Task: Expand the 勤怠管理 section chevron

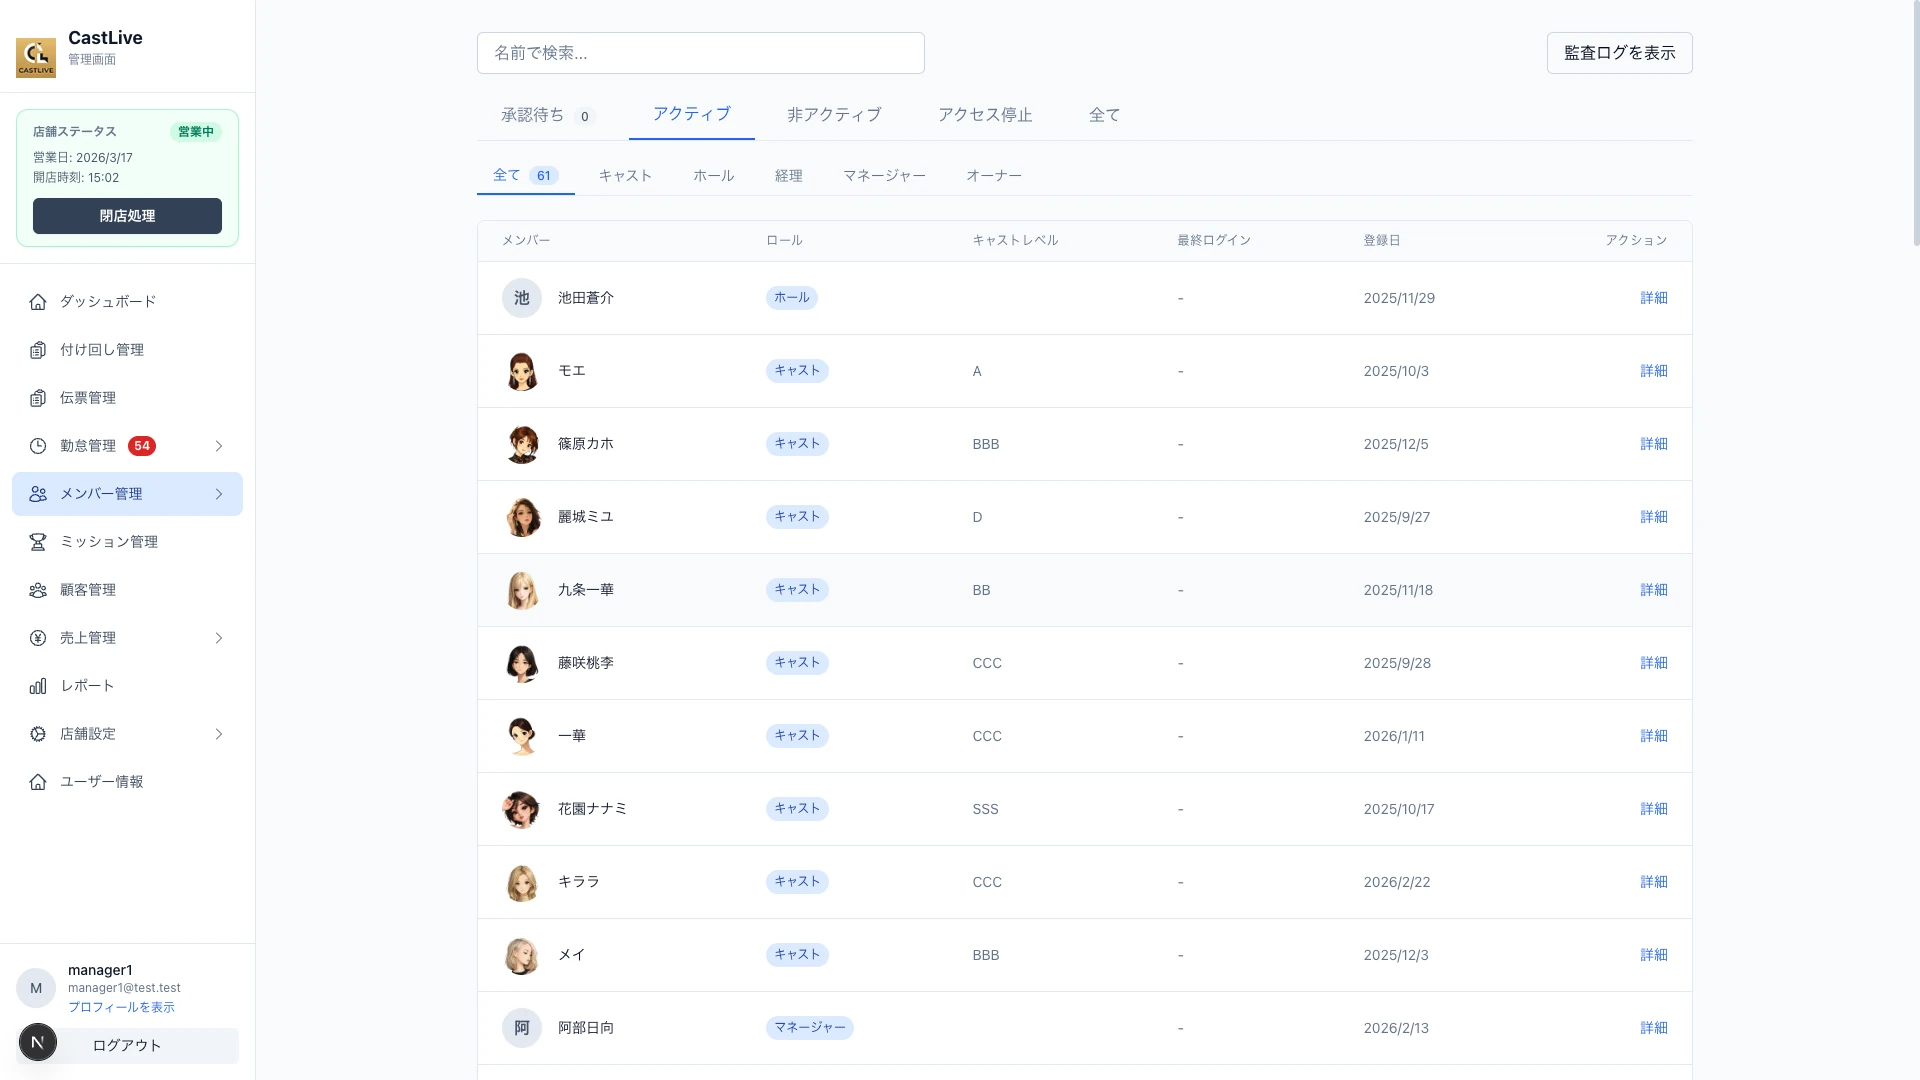Action: coord(219,446)
